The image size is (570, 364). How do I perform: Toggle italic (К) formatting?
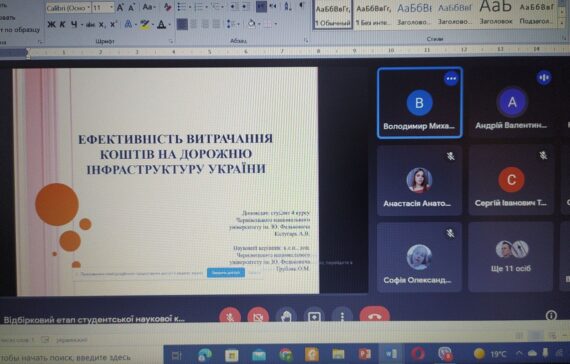point(63,24)
